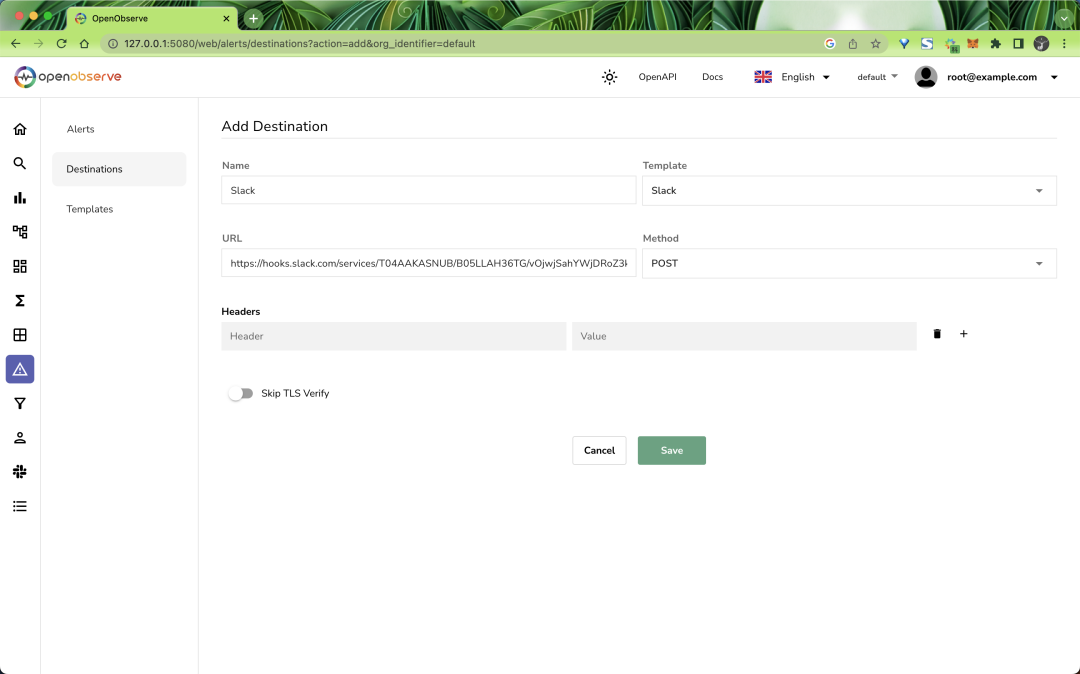Image resolution: width=1080 pixels, height=674 pixels.
Task: Cancel adding the destination
Action: point(598,450)
